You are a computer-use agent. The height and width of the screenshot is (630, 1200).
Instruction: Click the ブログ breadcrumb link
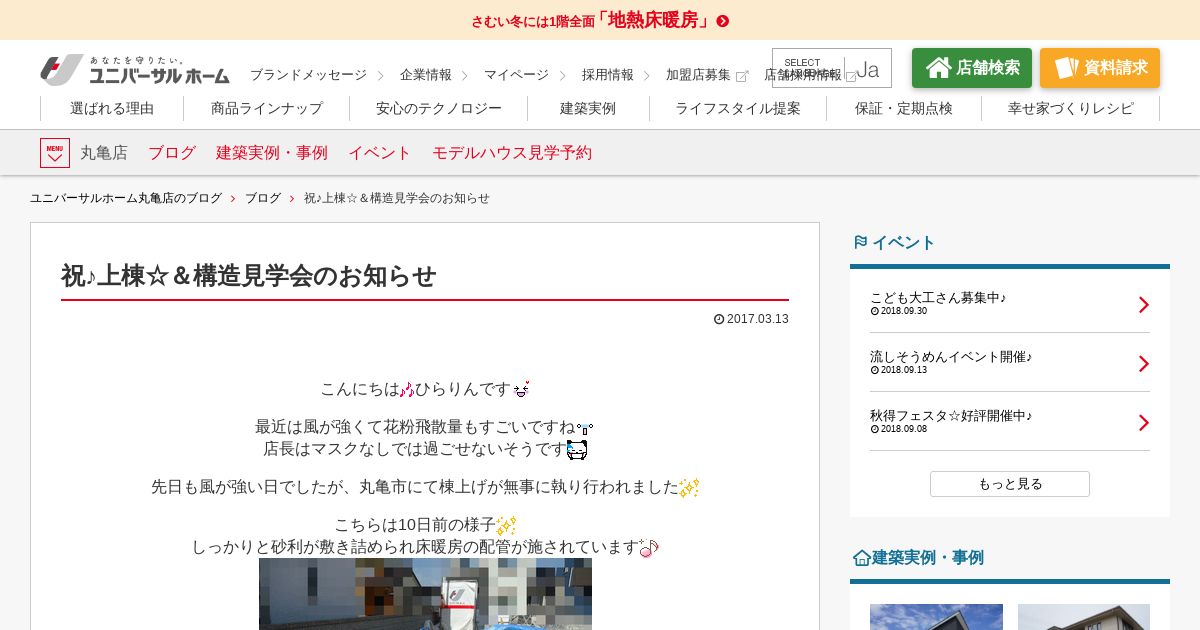(263, 198)
